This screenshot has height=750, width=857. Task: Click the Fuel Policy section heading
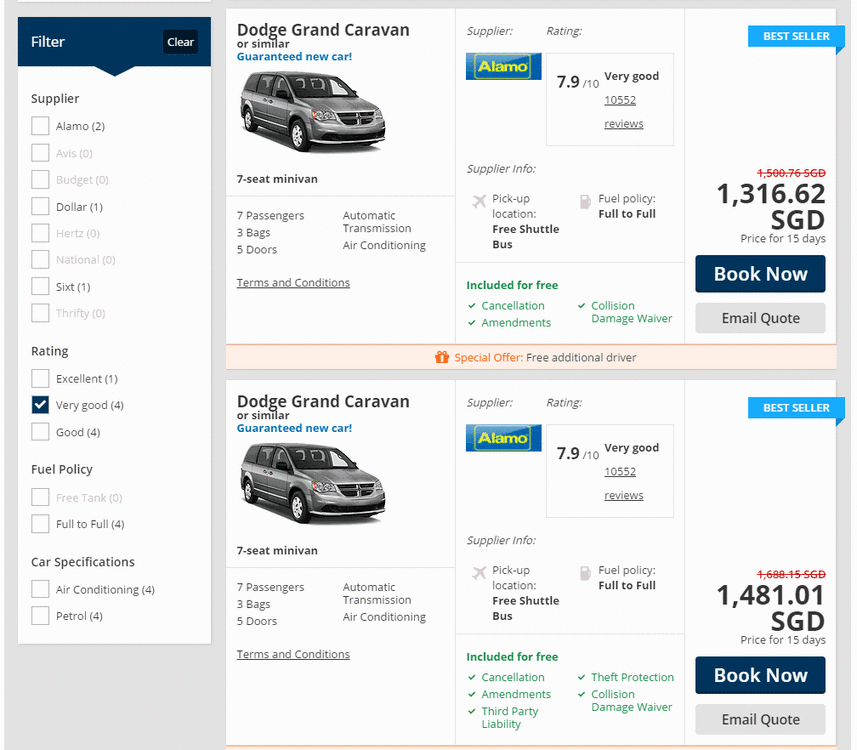62,469
